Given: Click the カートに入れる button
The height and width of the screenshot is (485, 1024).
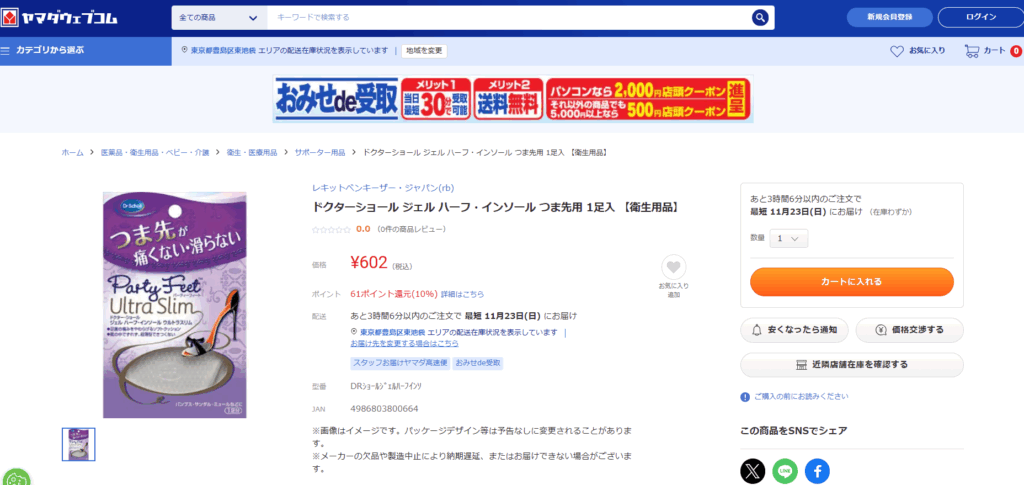Looking at the screenshot, I should tap(851, 282).
